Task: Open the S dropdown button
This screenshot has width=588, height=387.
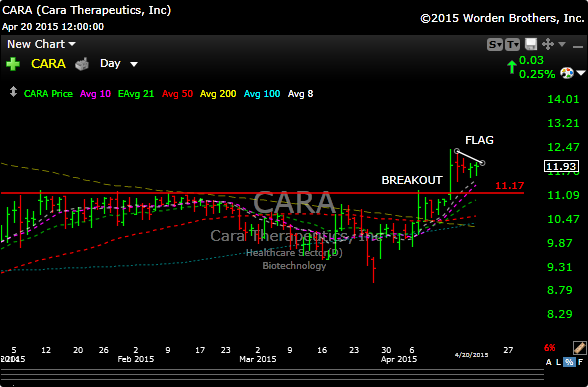Action: pyautogui.click(x=495, y=45)
